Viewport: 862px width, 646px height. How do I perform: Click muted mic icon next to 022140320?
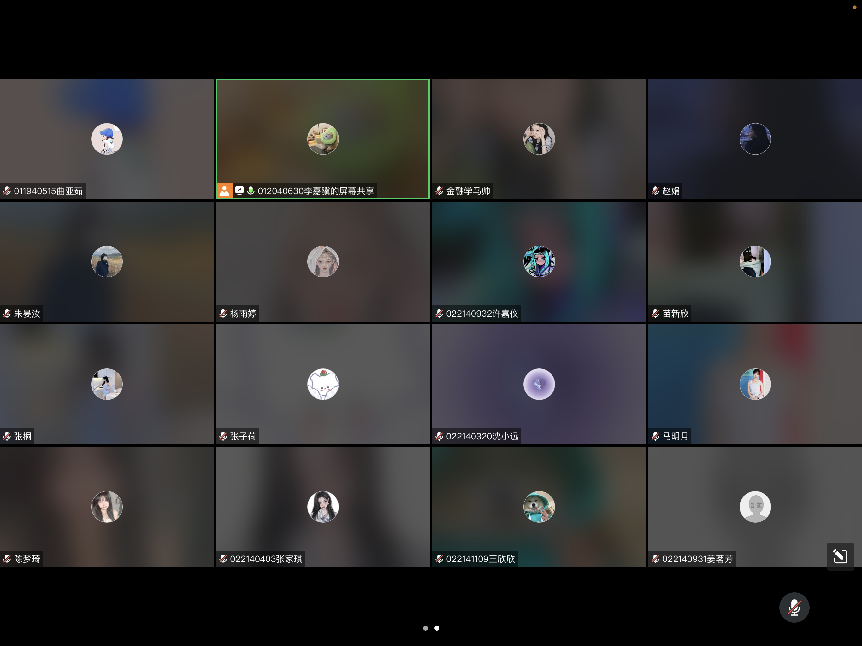pos(439,436)
